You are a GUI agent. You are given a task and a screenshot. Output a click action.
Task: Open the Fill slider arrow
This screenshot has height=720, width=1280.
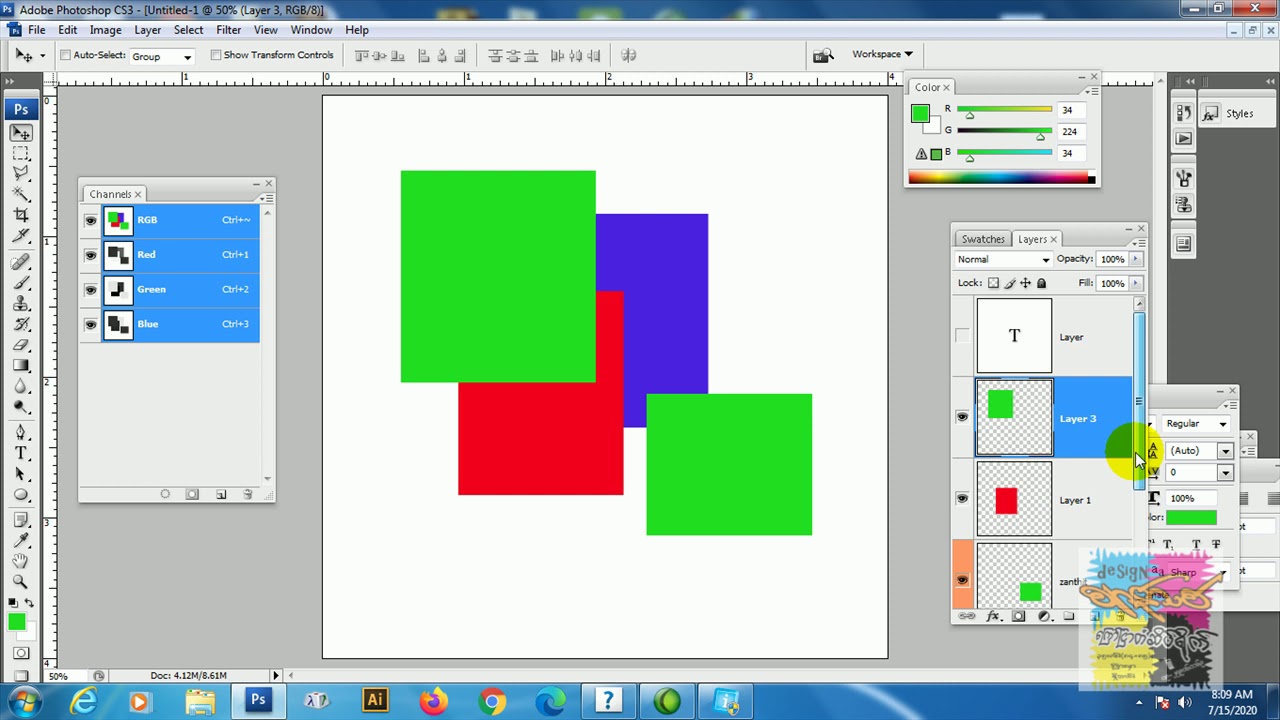(1136, 283)
